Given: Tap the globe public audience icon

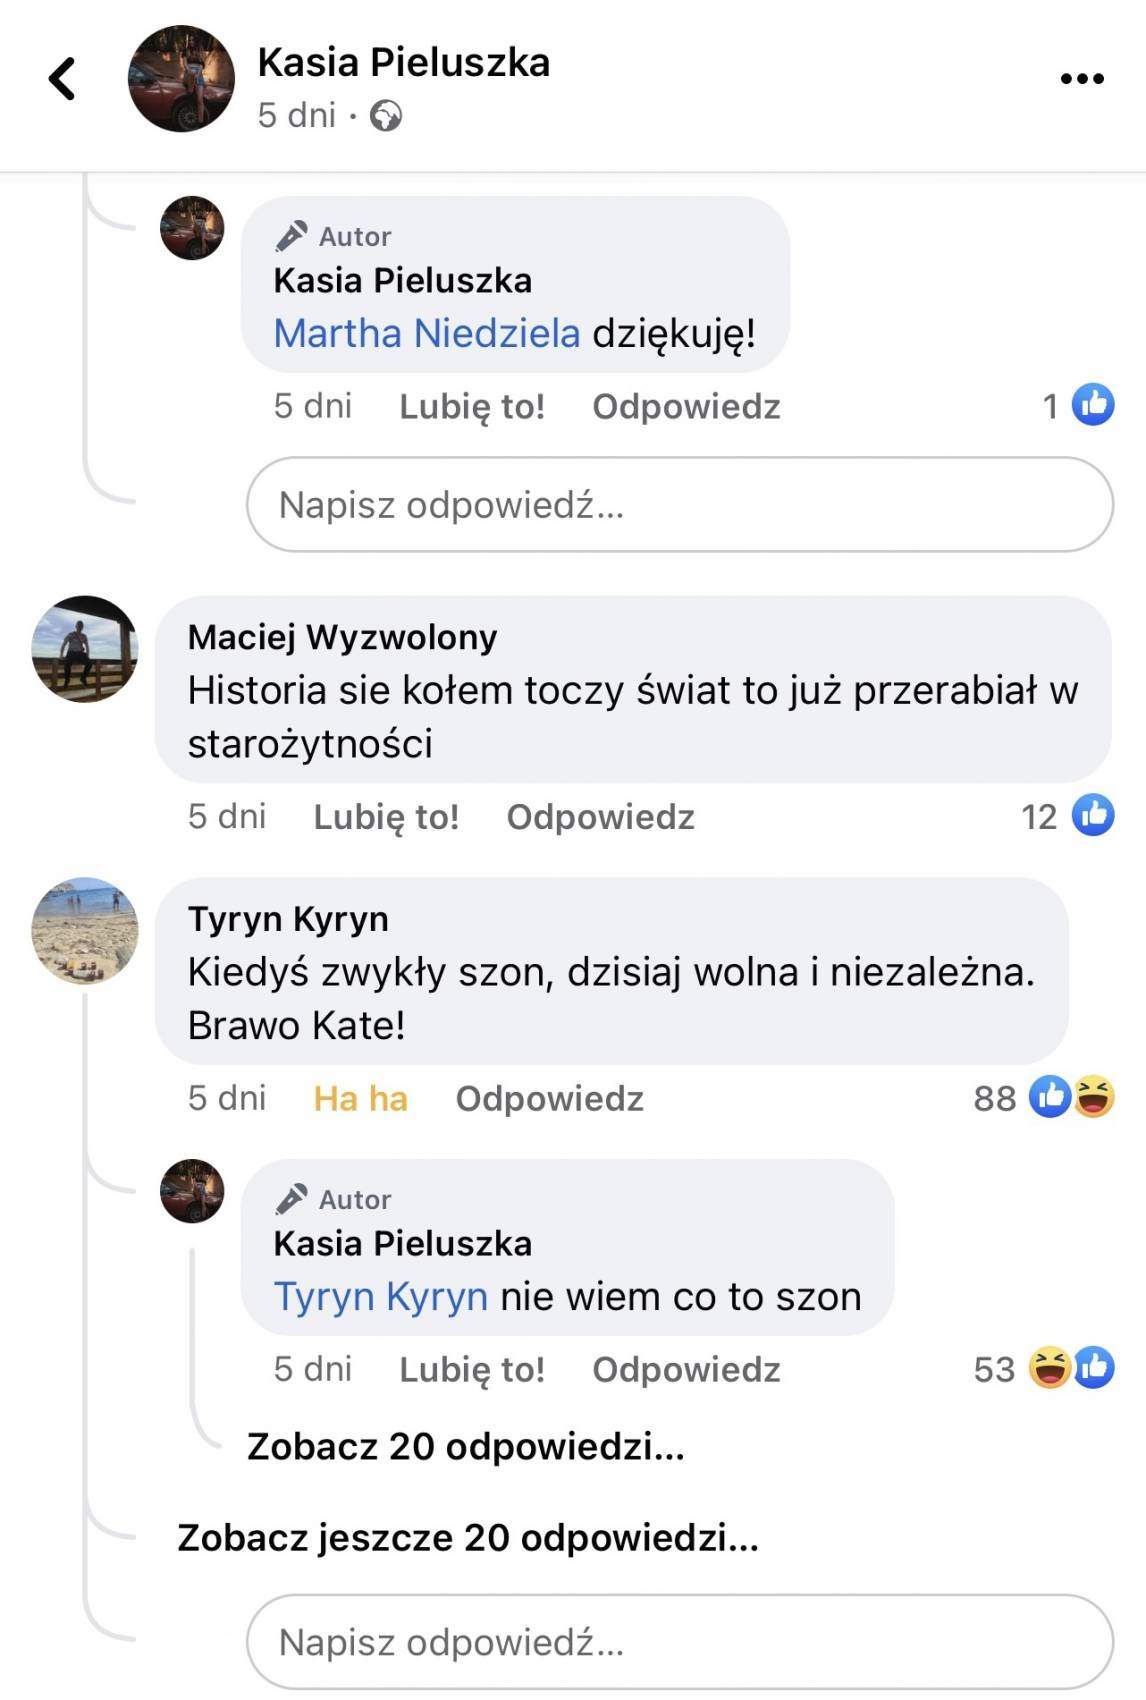Looking at the screenshot, I should 386,116.
